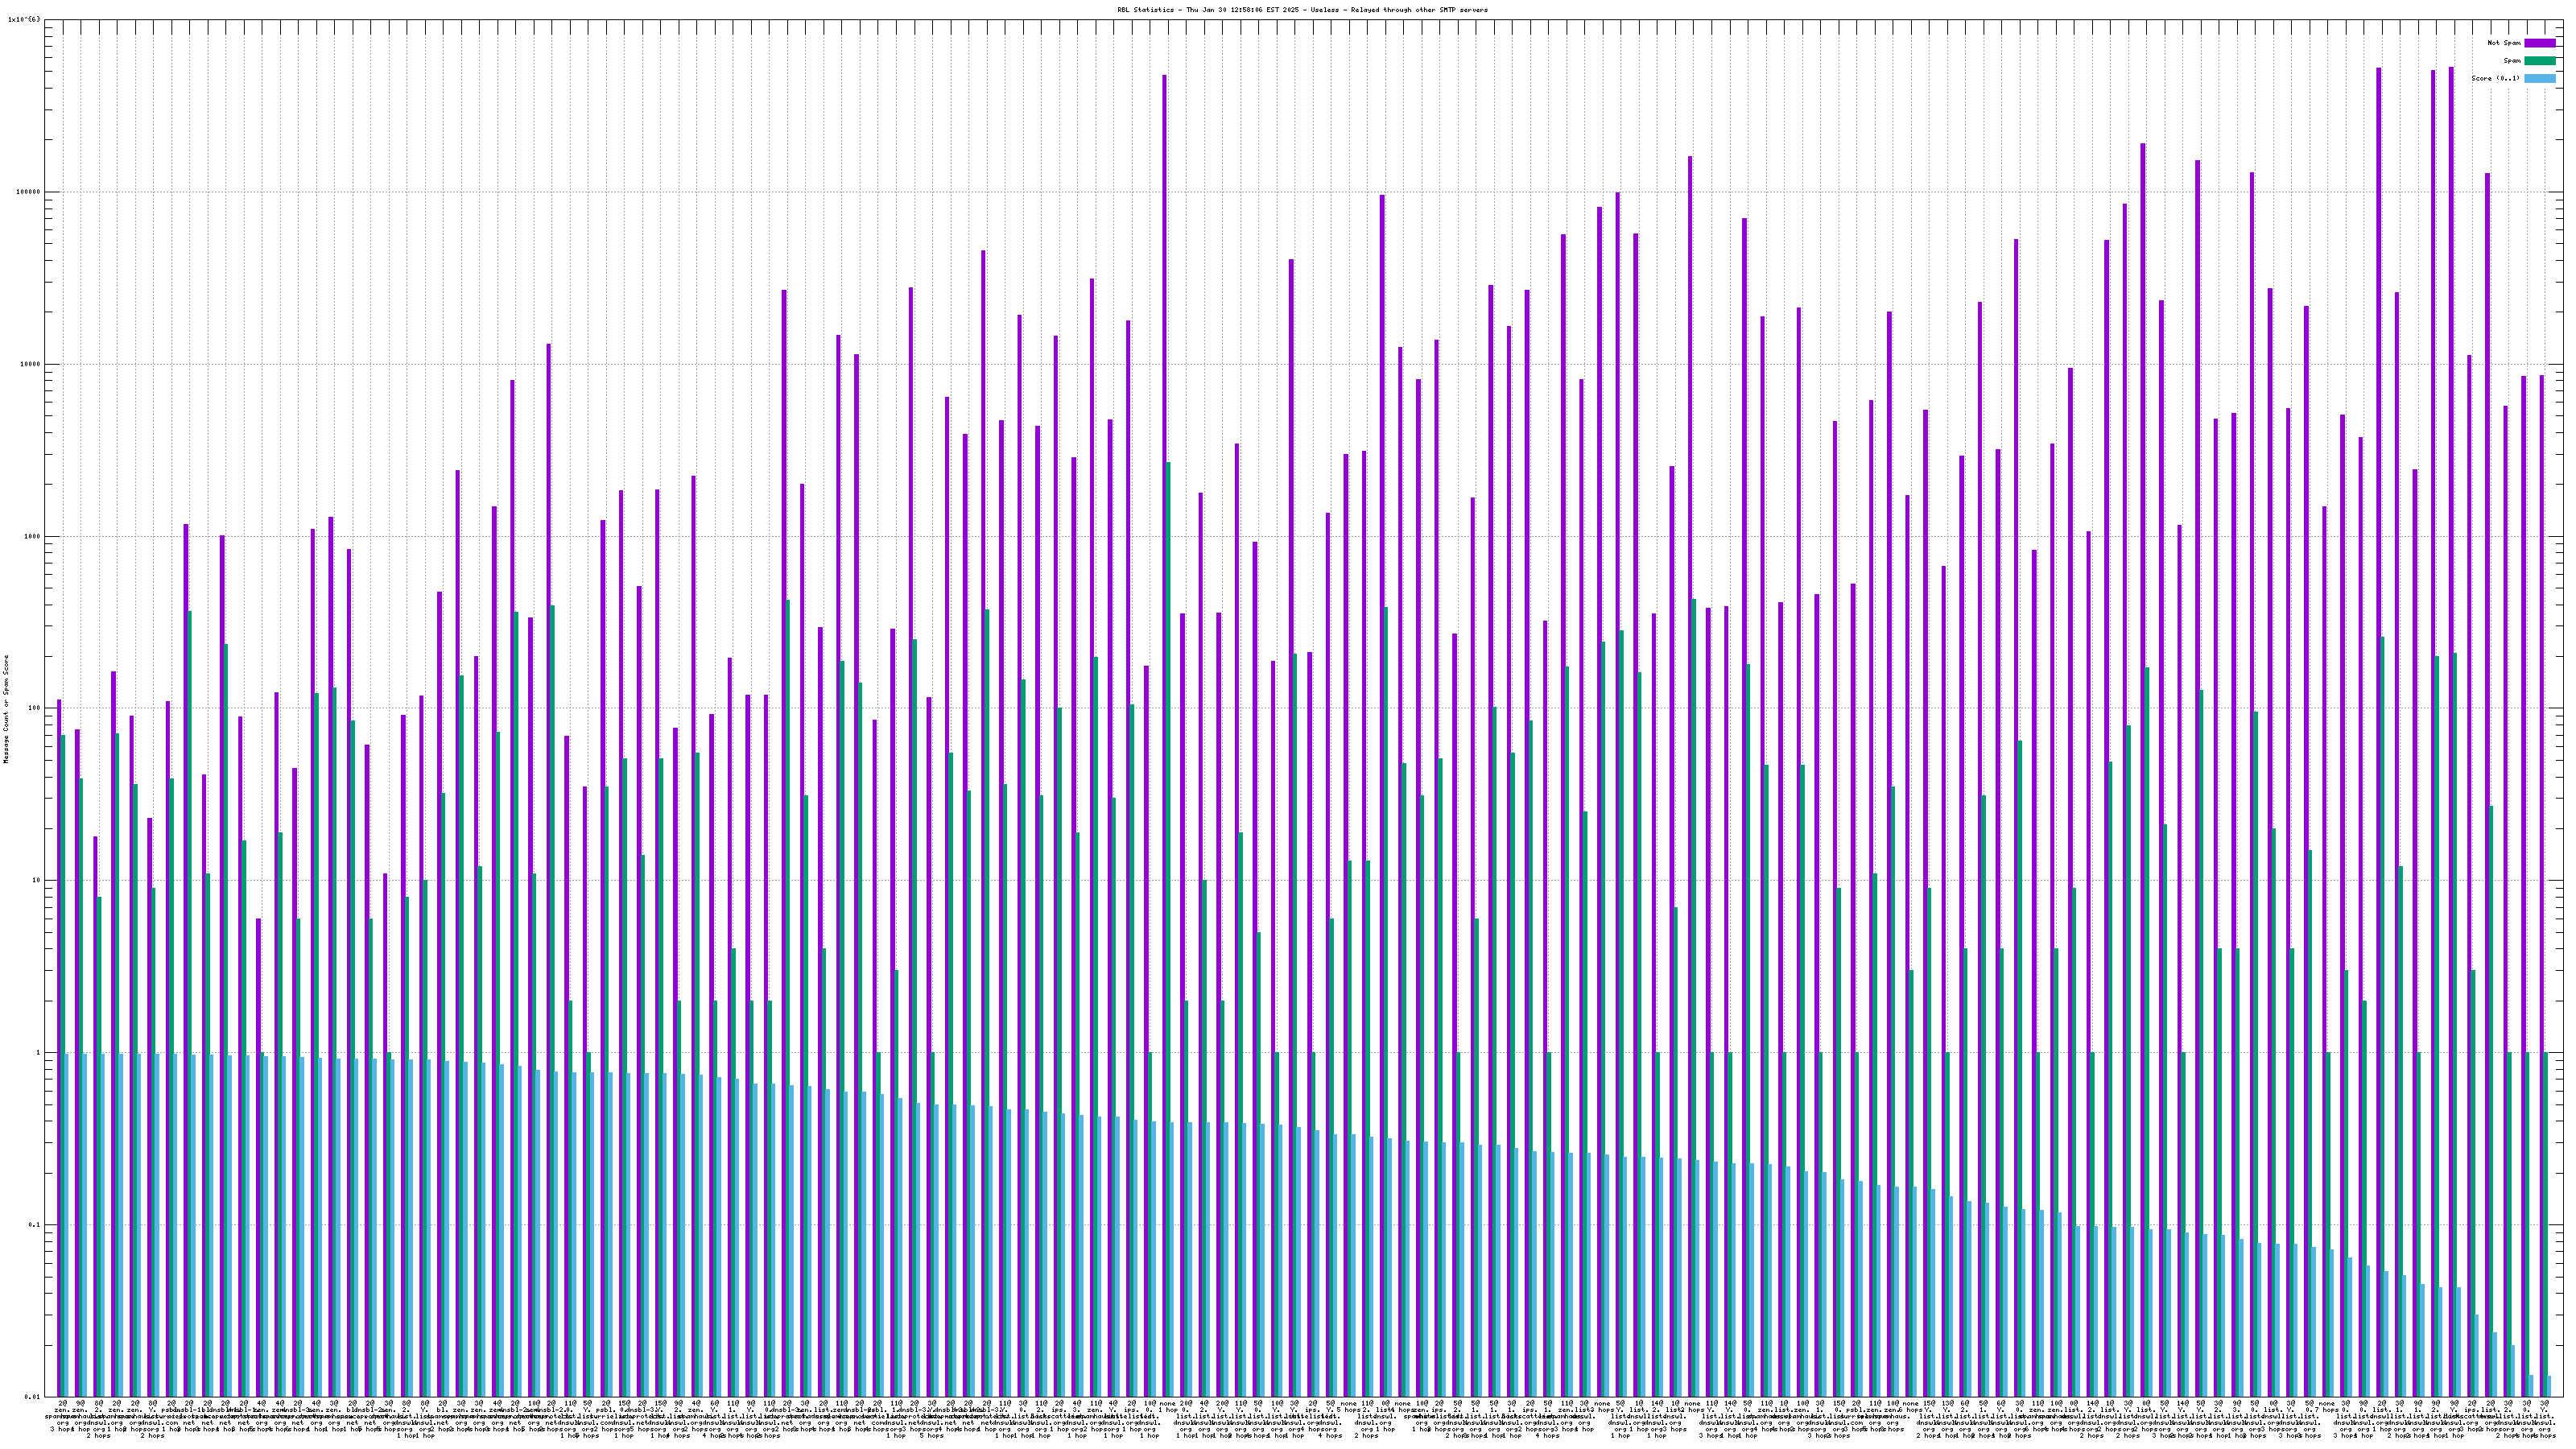Image resolution: width=2576 pixels, height=1449 pixels.
Task: Click the 0.01 y-axis tick label
Action: 32,1397
